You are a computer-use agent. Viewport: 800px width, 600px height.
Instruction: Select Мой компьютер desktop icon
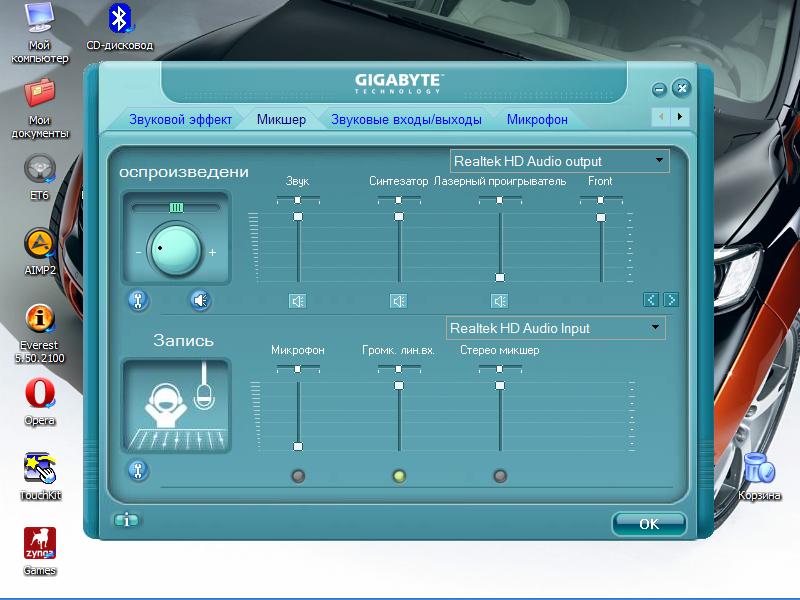pyautogui.click(x=40, y=33)
